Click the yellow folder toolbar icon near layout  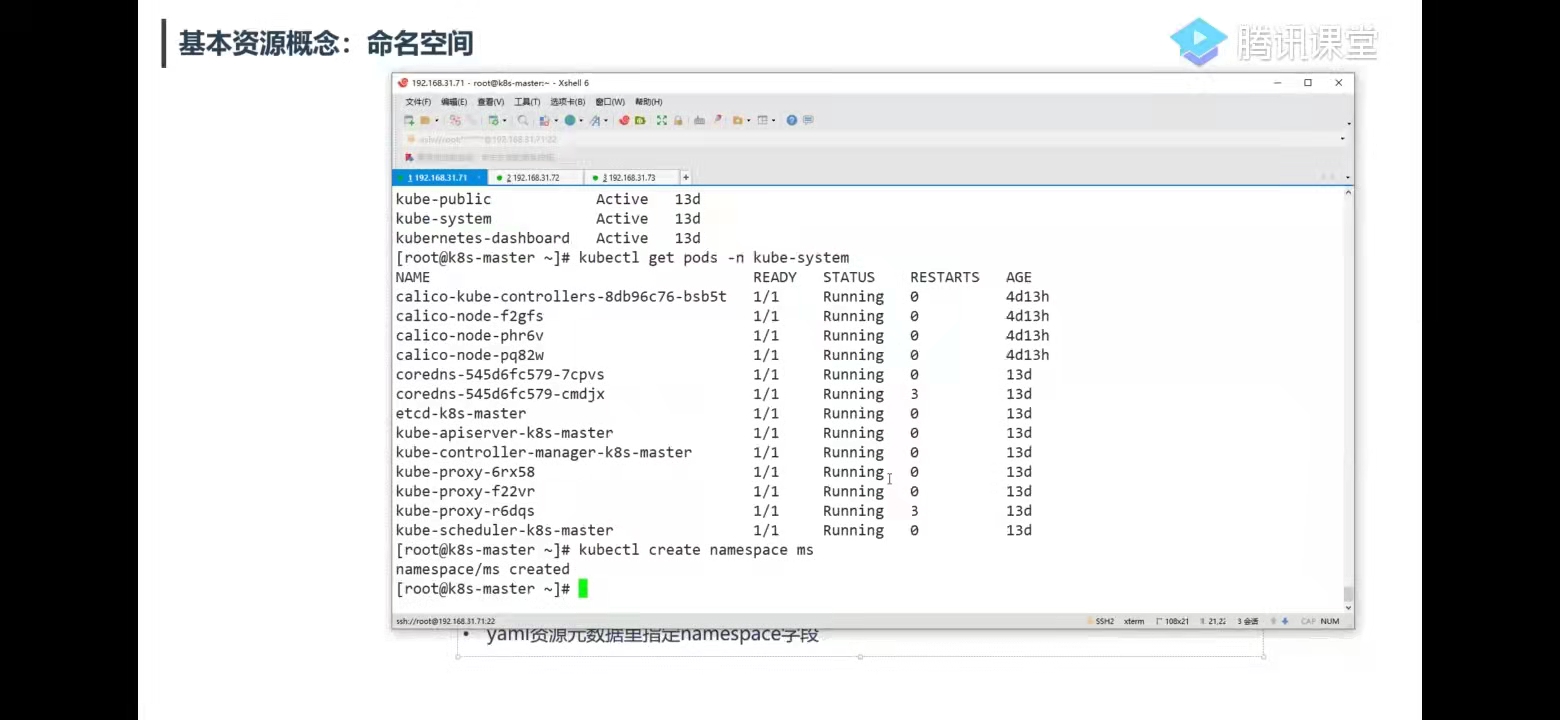click(737, 120)
